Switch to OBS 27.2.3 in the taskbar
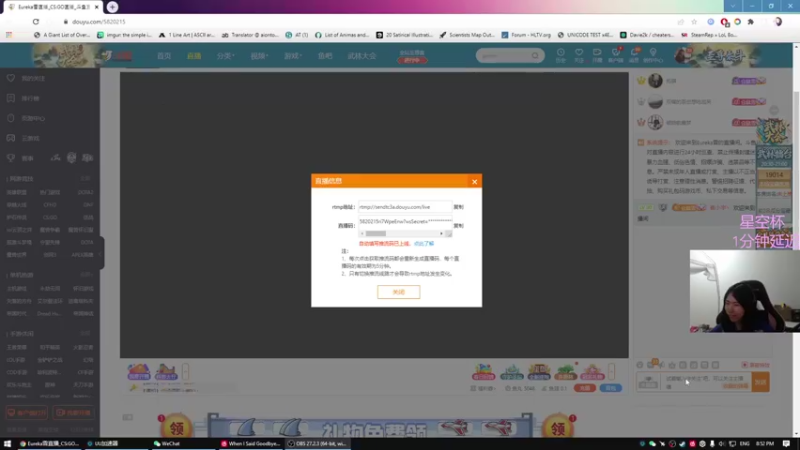This screenshot has width=800, height=450. tap(316, 444)
